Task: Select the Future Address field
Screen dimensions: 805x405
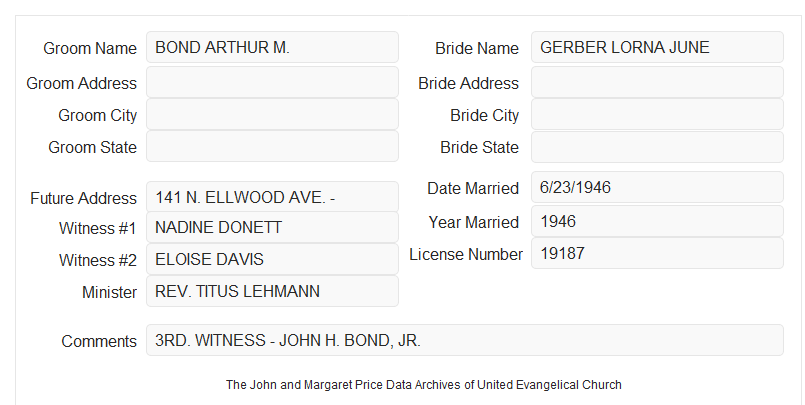Action: [272, 197]
